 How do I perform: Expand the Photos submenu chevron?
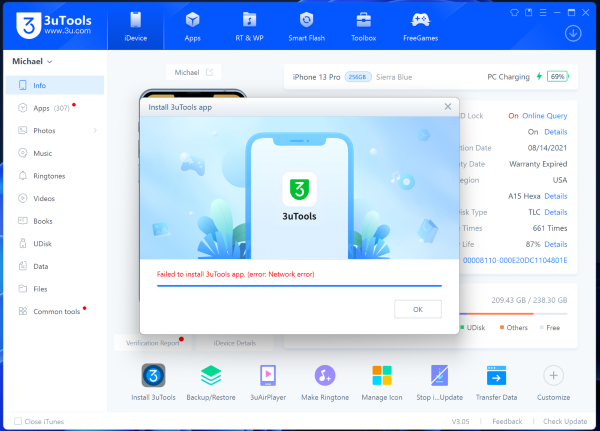(95, 131)
